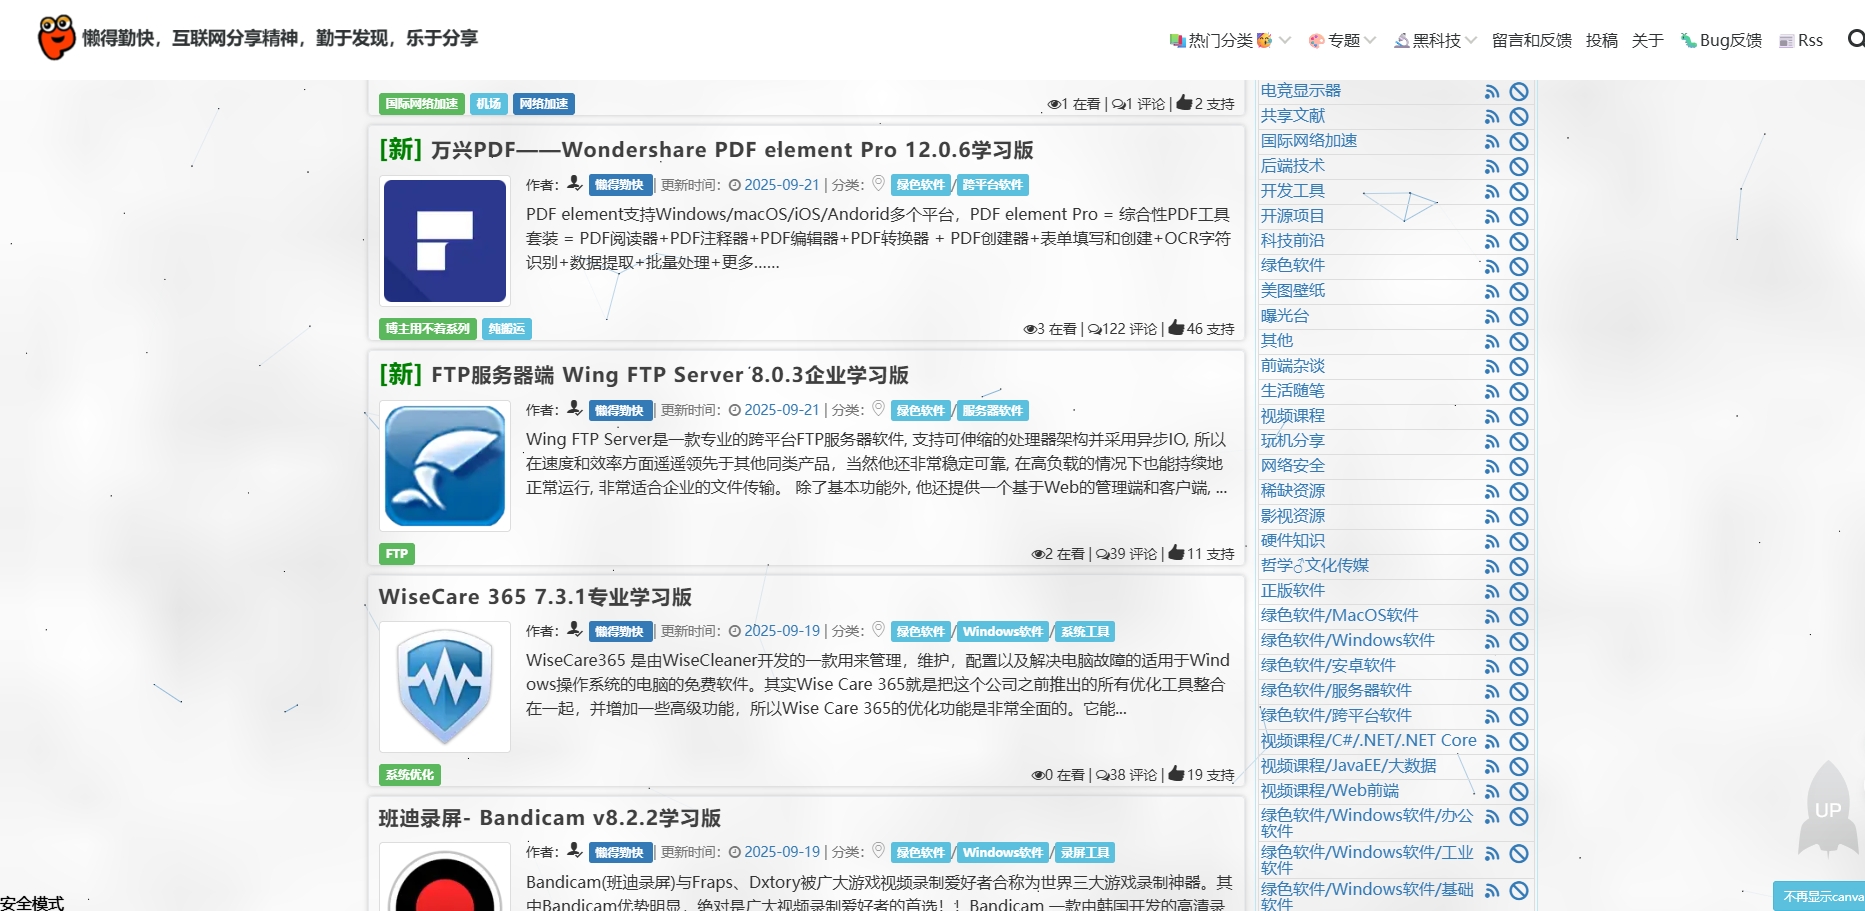Toggle the block icon next to 美图壁纸
This screenshot has width=1865, height=911.
tap(1520, 291)
